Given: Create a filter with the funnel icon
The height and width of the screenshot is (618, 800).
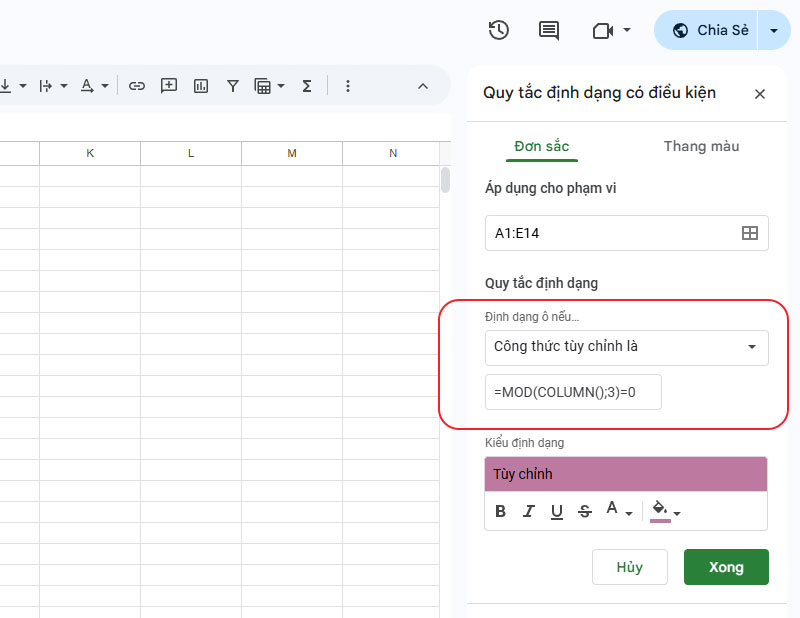Looking at the screenshot, I should (233, 86).
